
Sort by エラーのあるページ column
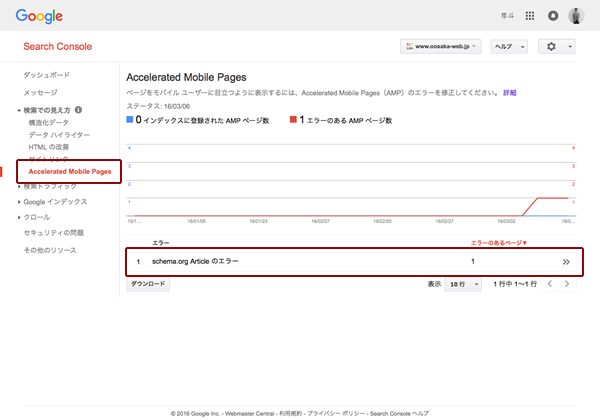coord(499,243)
